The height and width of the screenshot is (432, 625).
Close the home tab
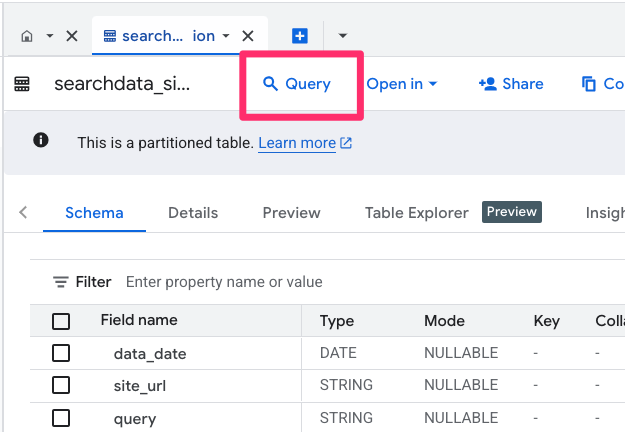72,36
